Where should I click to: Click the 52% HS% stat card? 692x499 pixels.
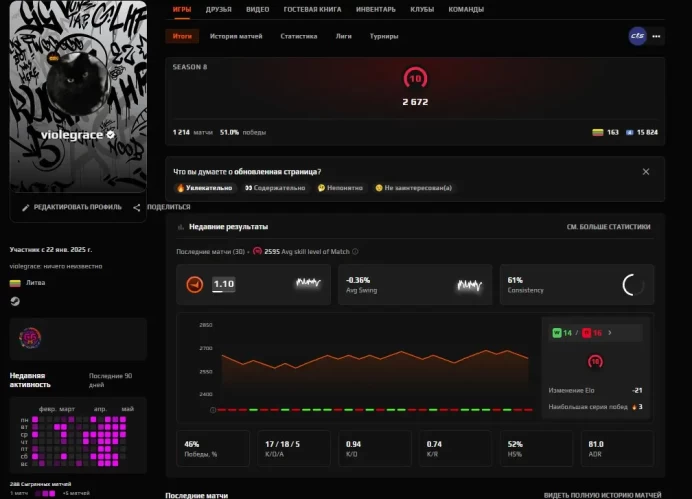pyautogui.click(x=536, y=449)
